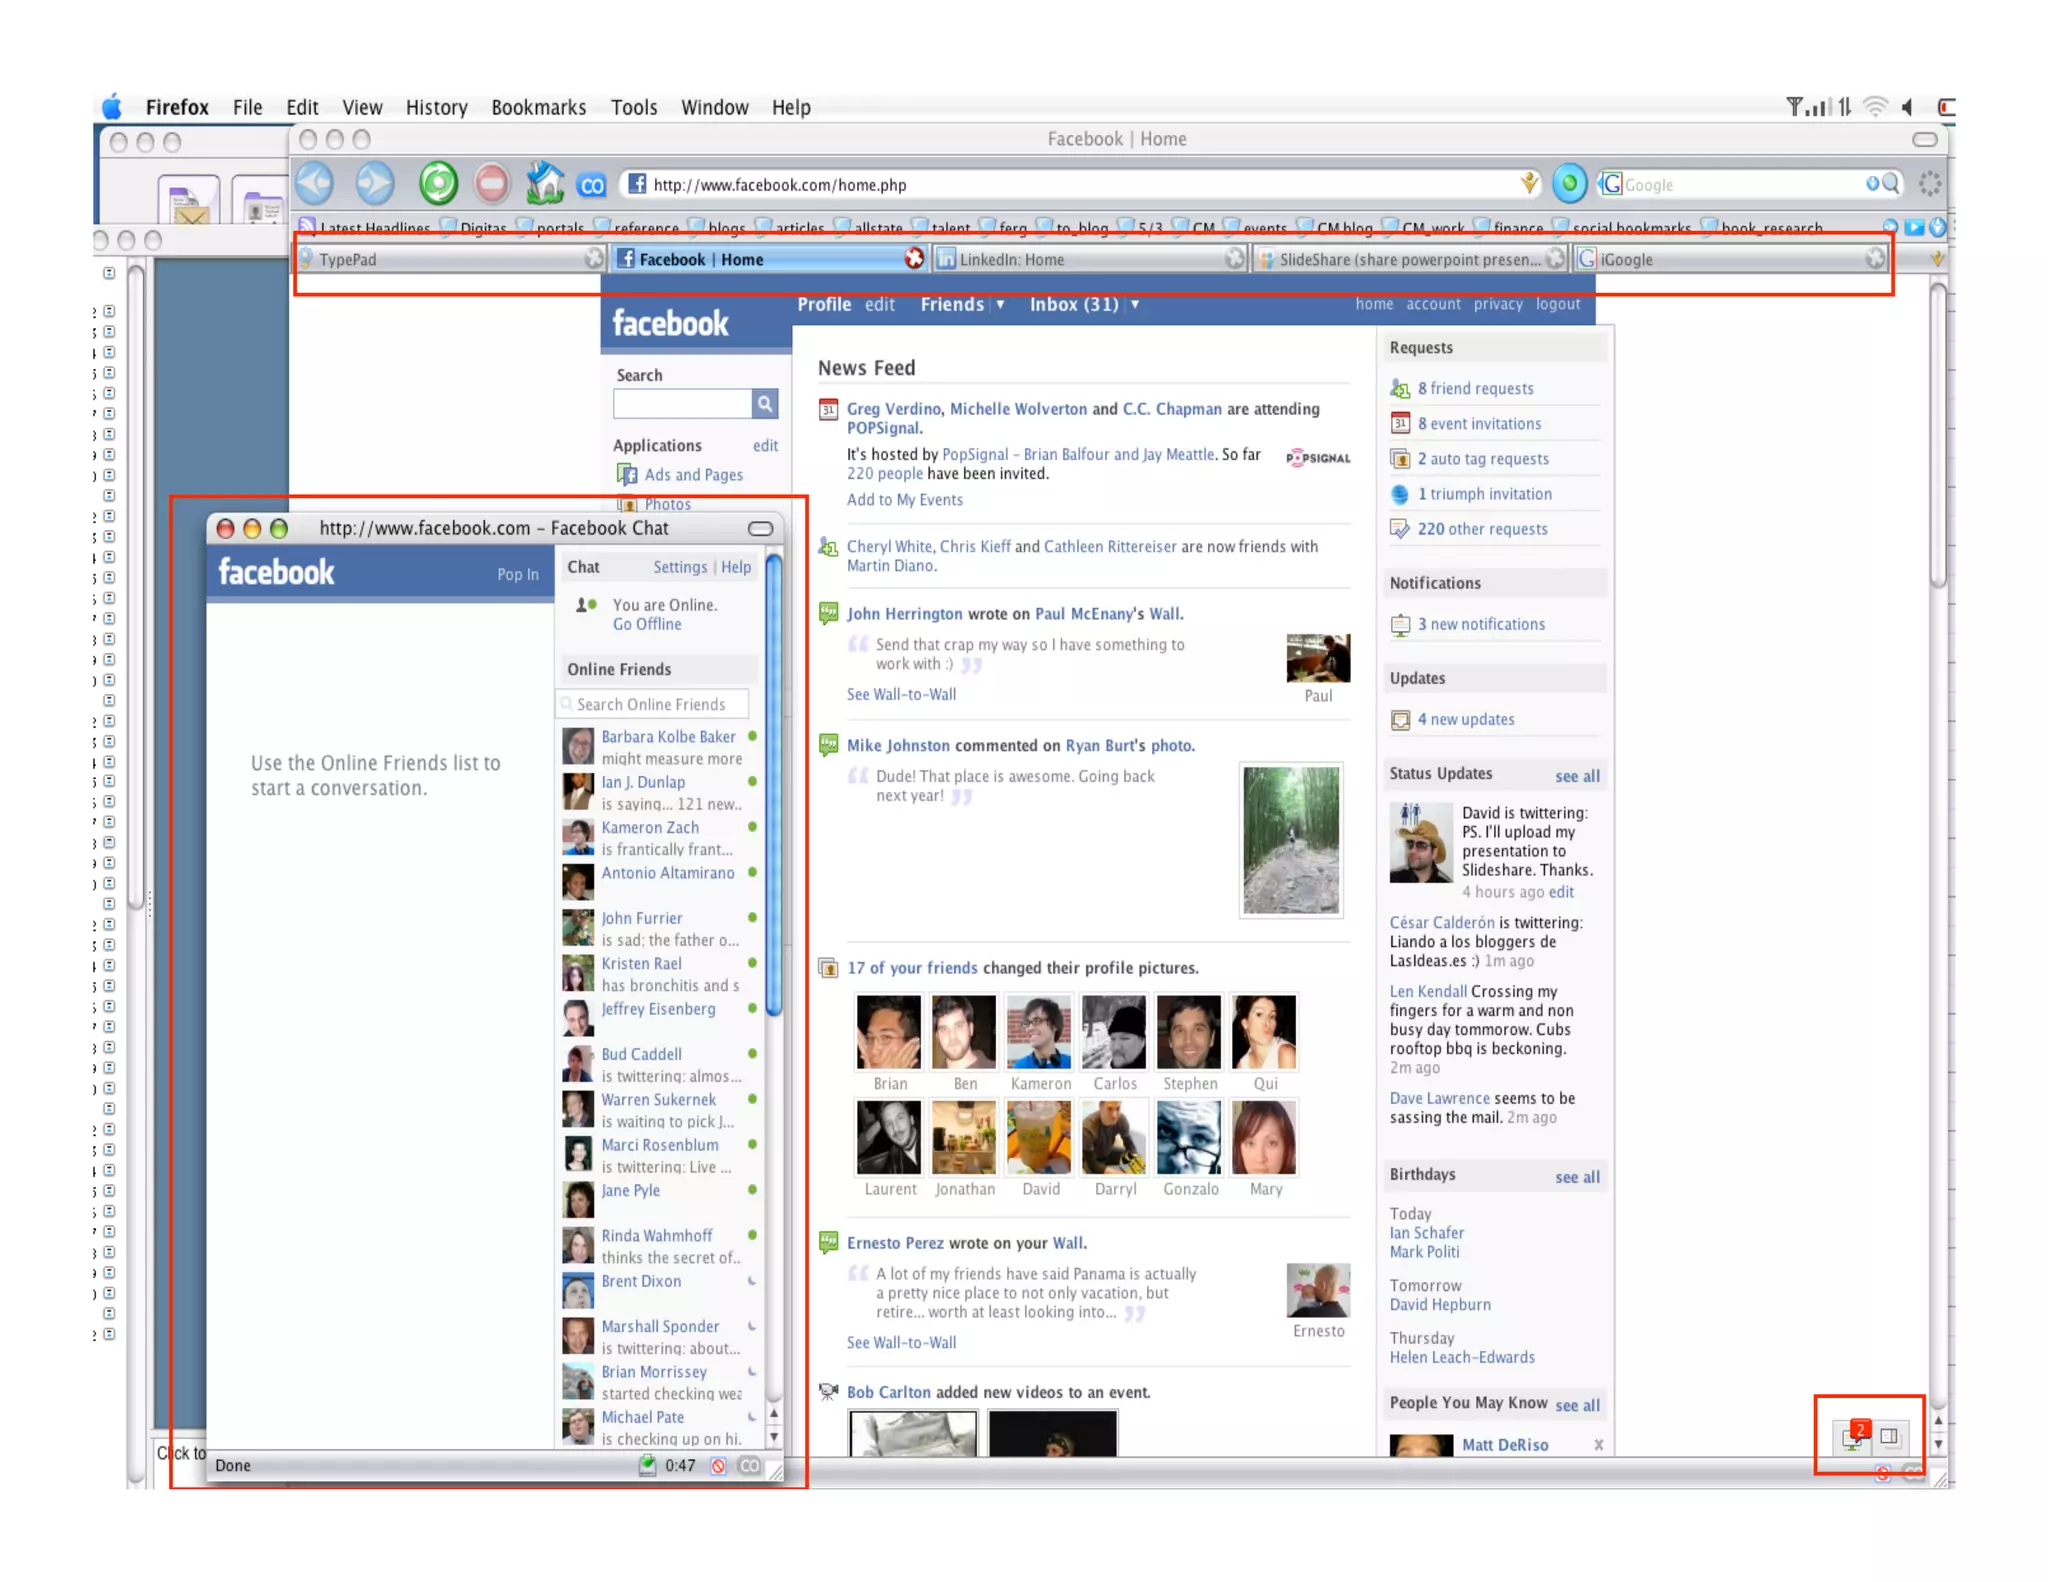
Task: Click the red Stop loading icon
Action: (x=491, y=183)
